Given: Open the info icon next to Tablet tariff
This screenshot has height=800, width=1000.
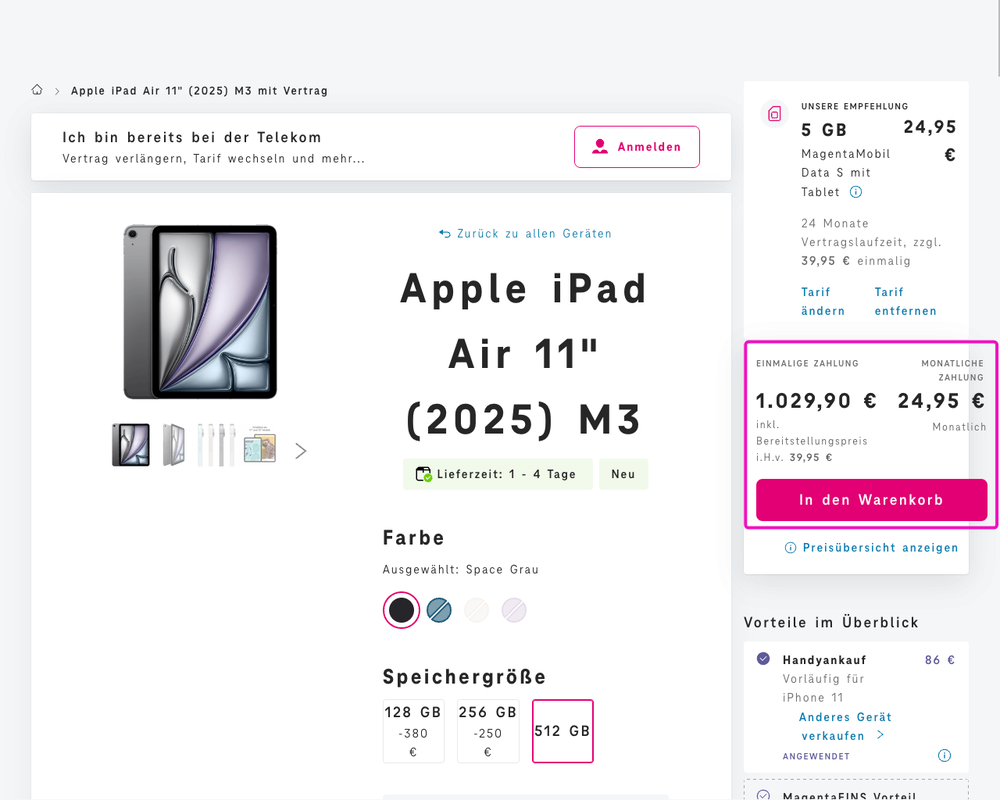Looking at the screenshot, I should click(858, 191).
